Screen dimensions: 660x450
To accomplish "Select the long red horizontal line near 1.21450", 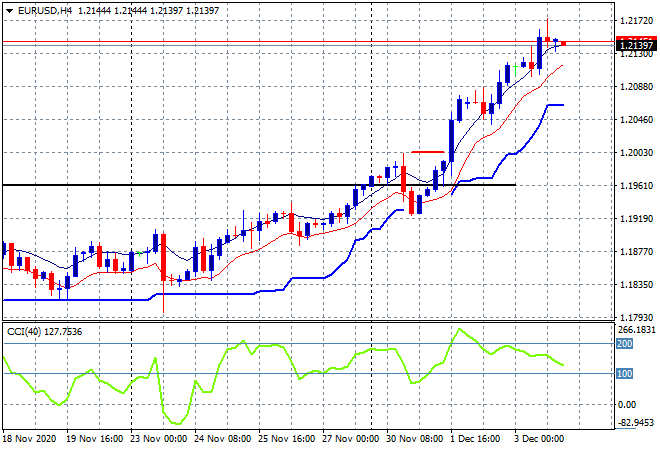I will pos(308,42).
